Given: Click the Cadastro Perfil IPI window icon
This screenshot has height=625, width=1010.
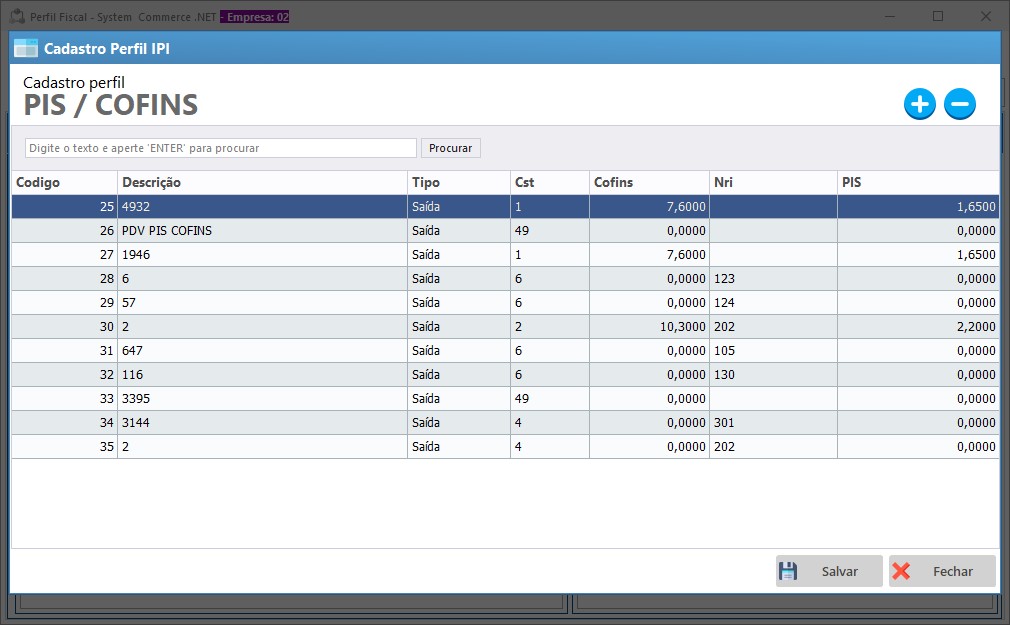Looking at the screenshot, I should click(26, 48).
